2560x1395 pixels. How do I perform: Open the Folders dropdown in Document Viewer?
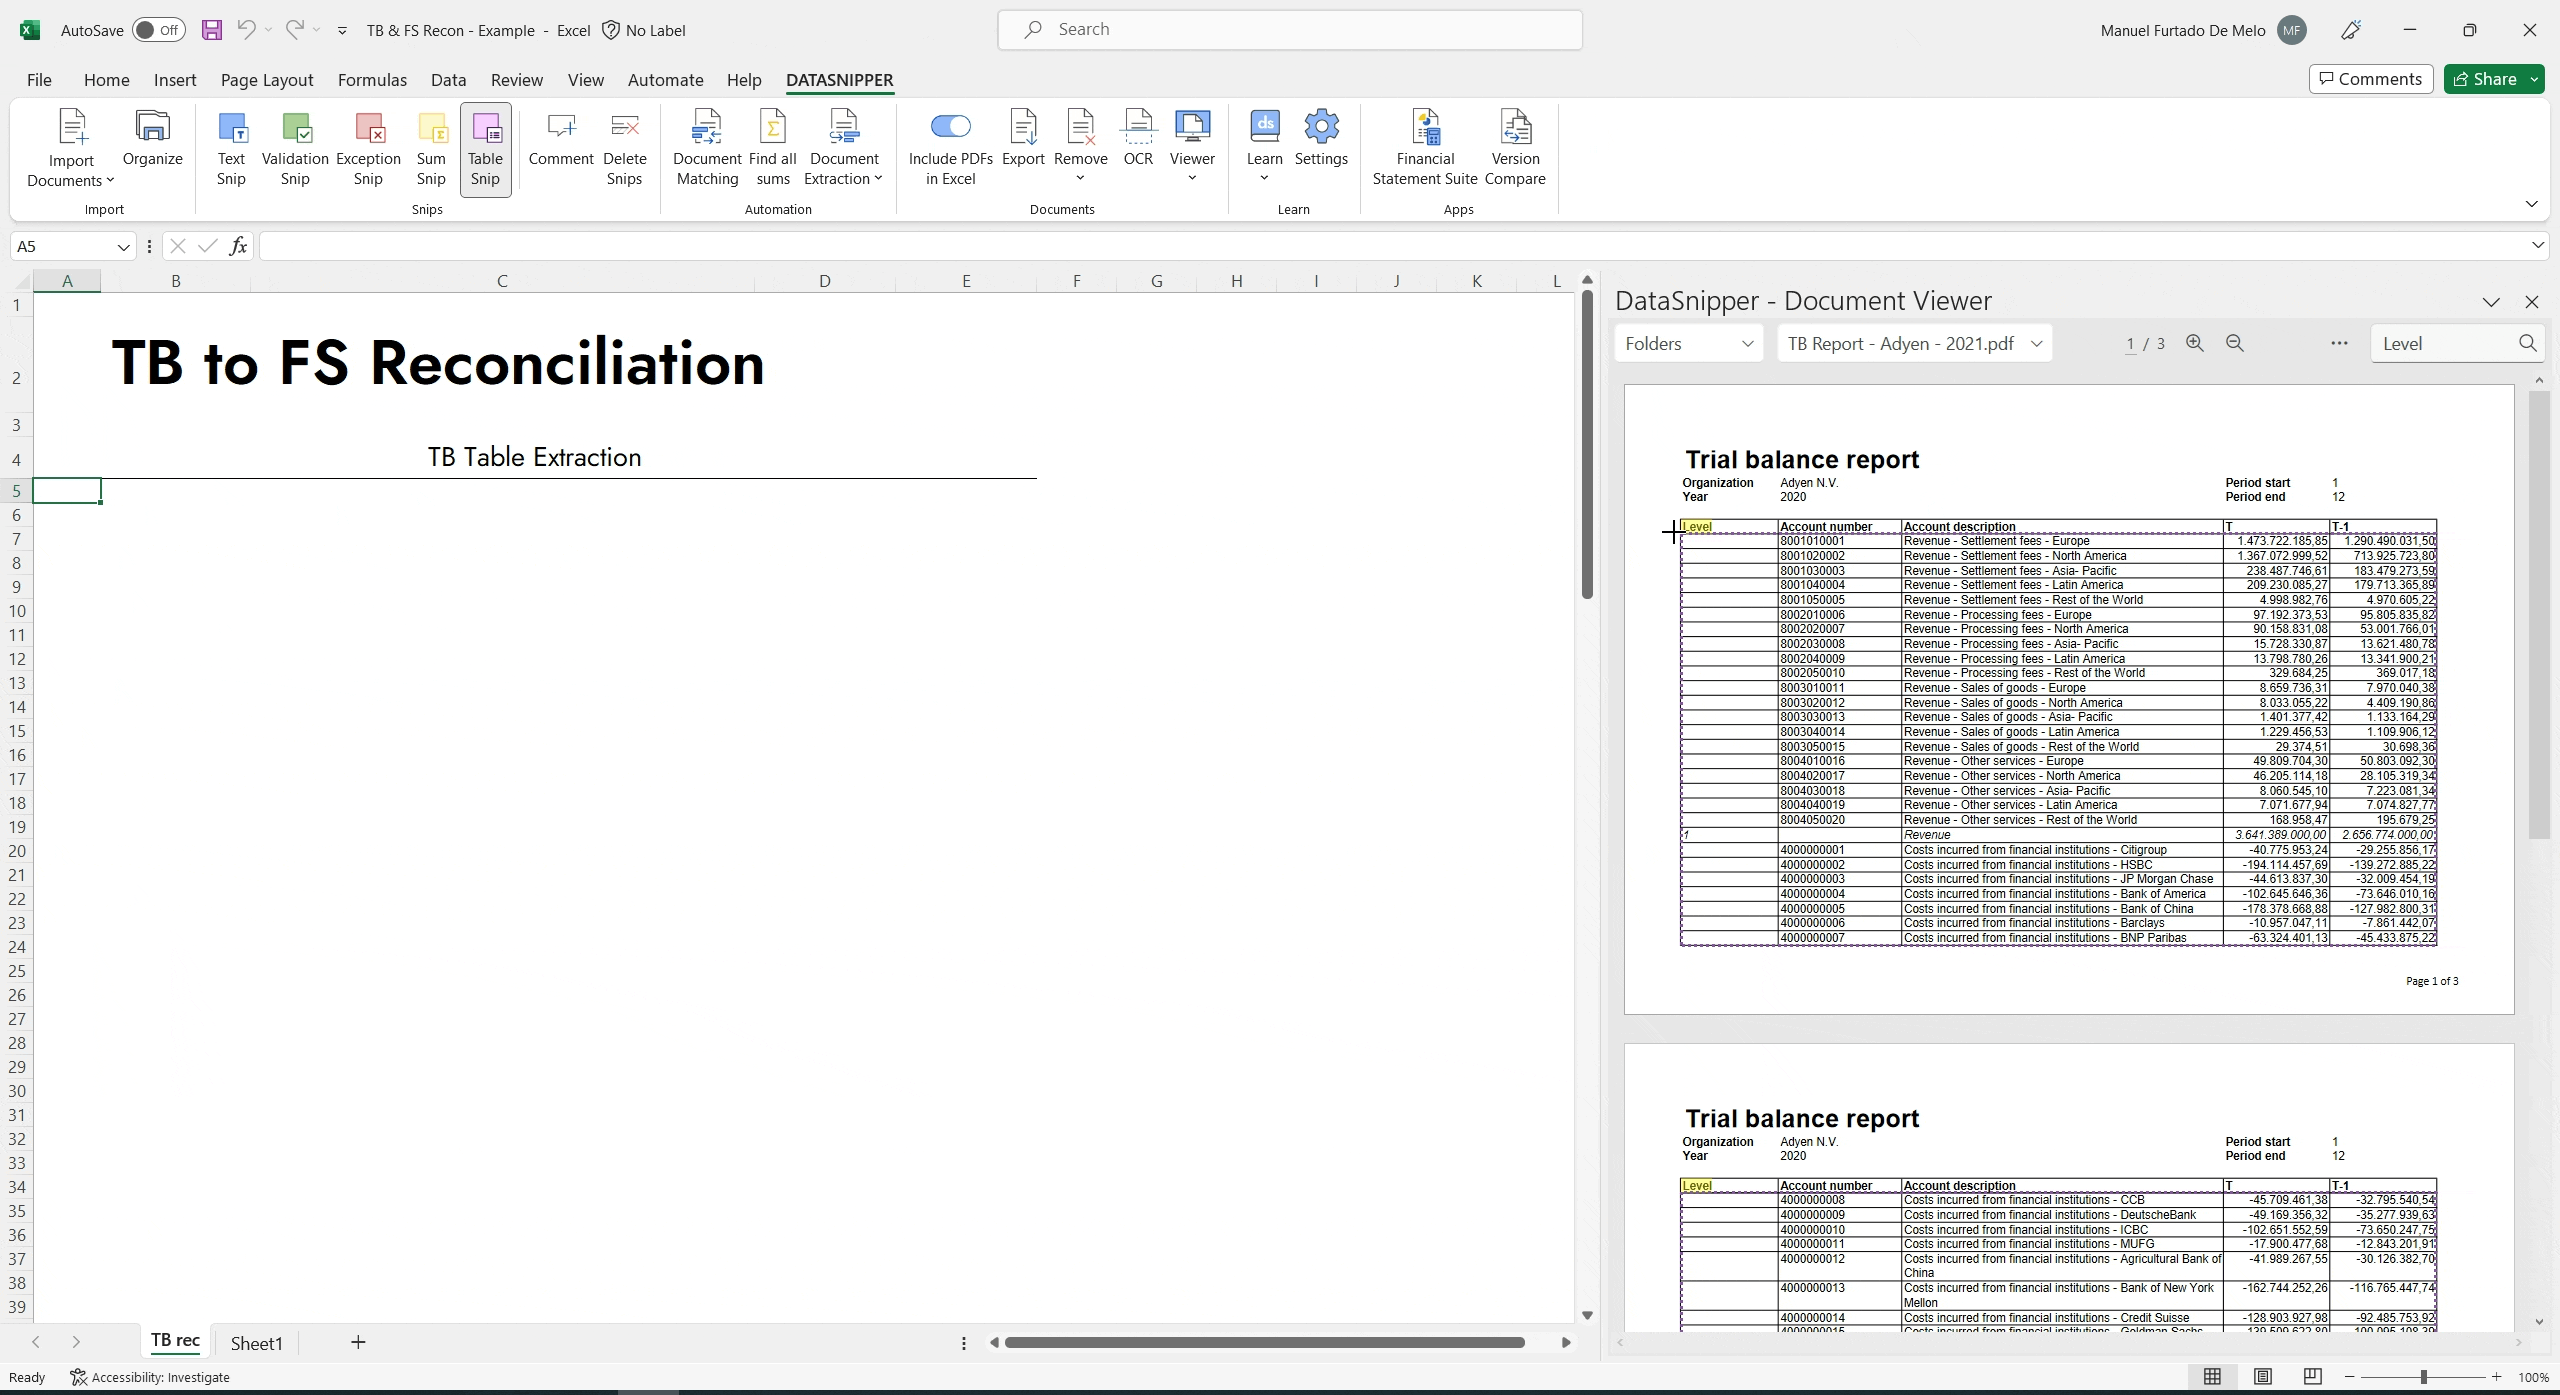(1689, 344)
